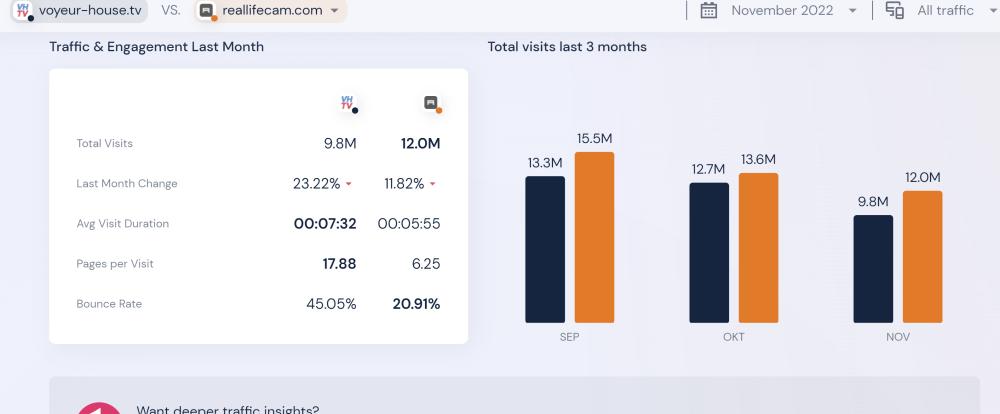Click the orange OKT bar (13.6M)
1000x414 pixels.
click(x=759, y=248)
